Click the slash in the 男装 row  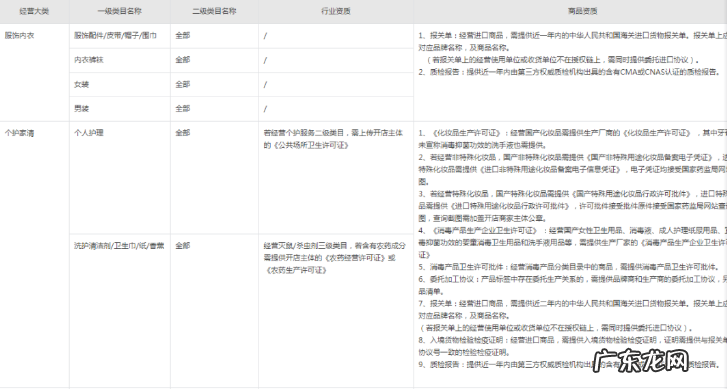[x=265, y=109]
